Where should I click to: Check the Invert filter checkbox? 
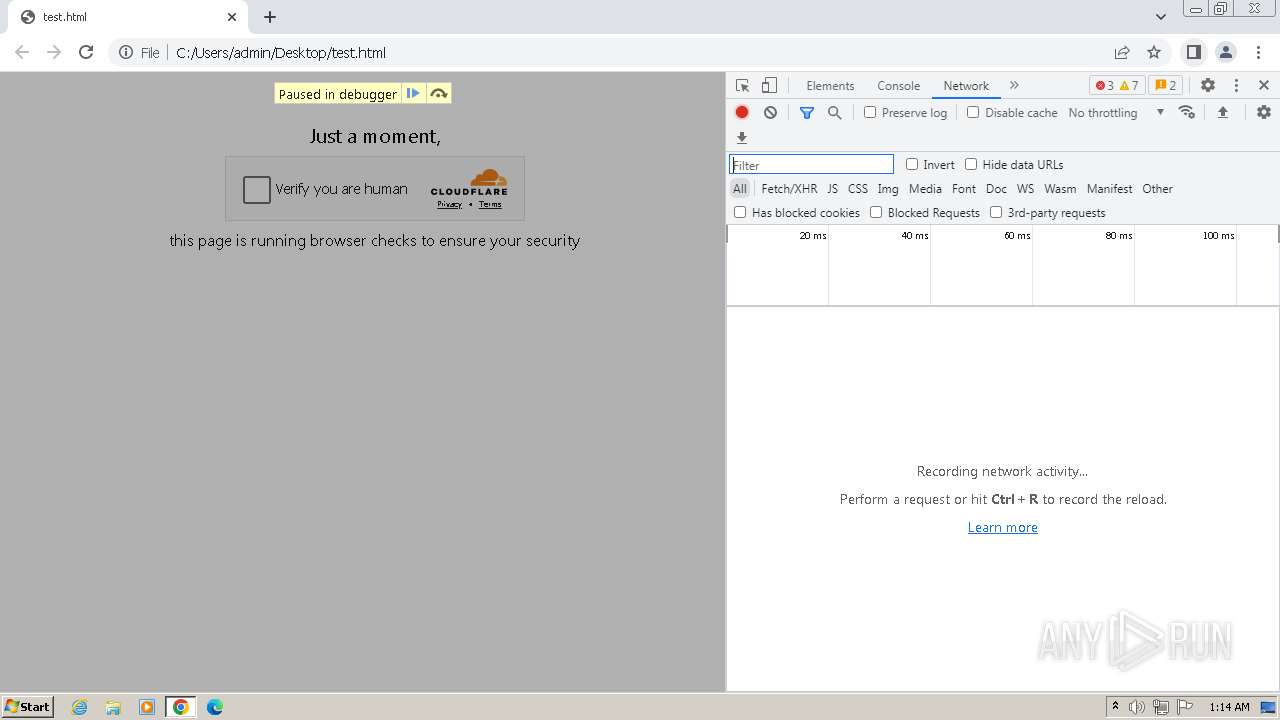(x=912, y=164)
